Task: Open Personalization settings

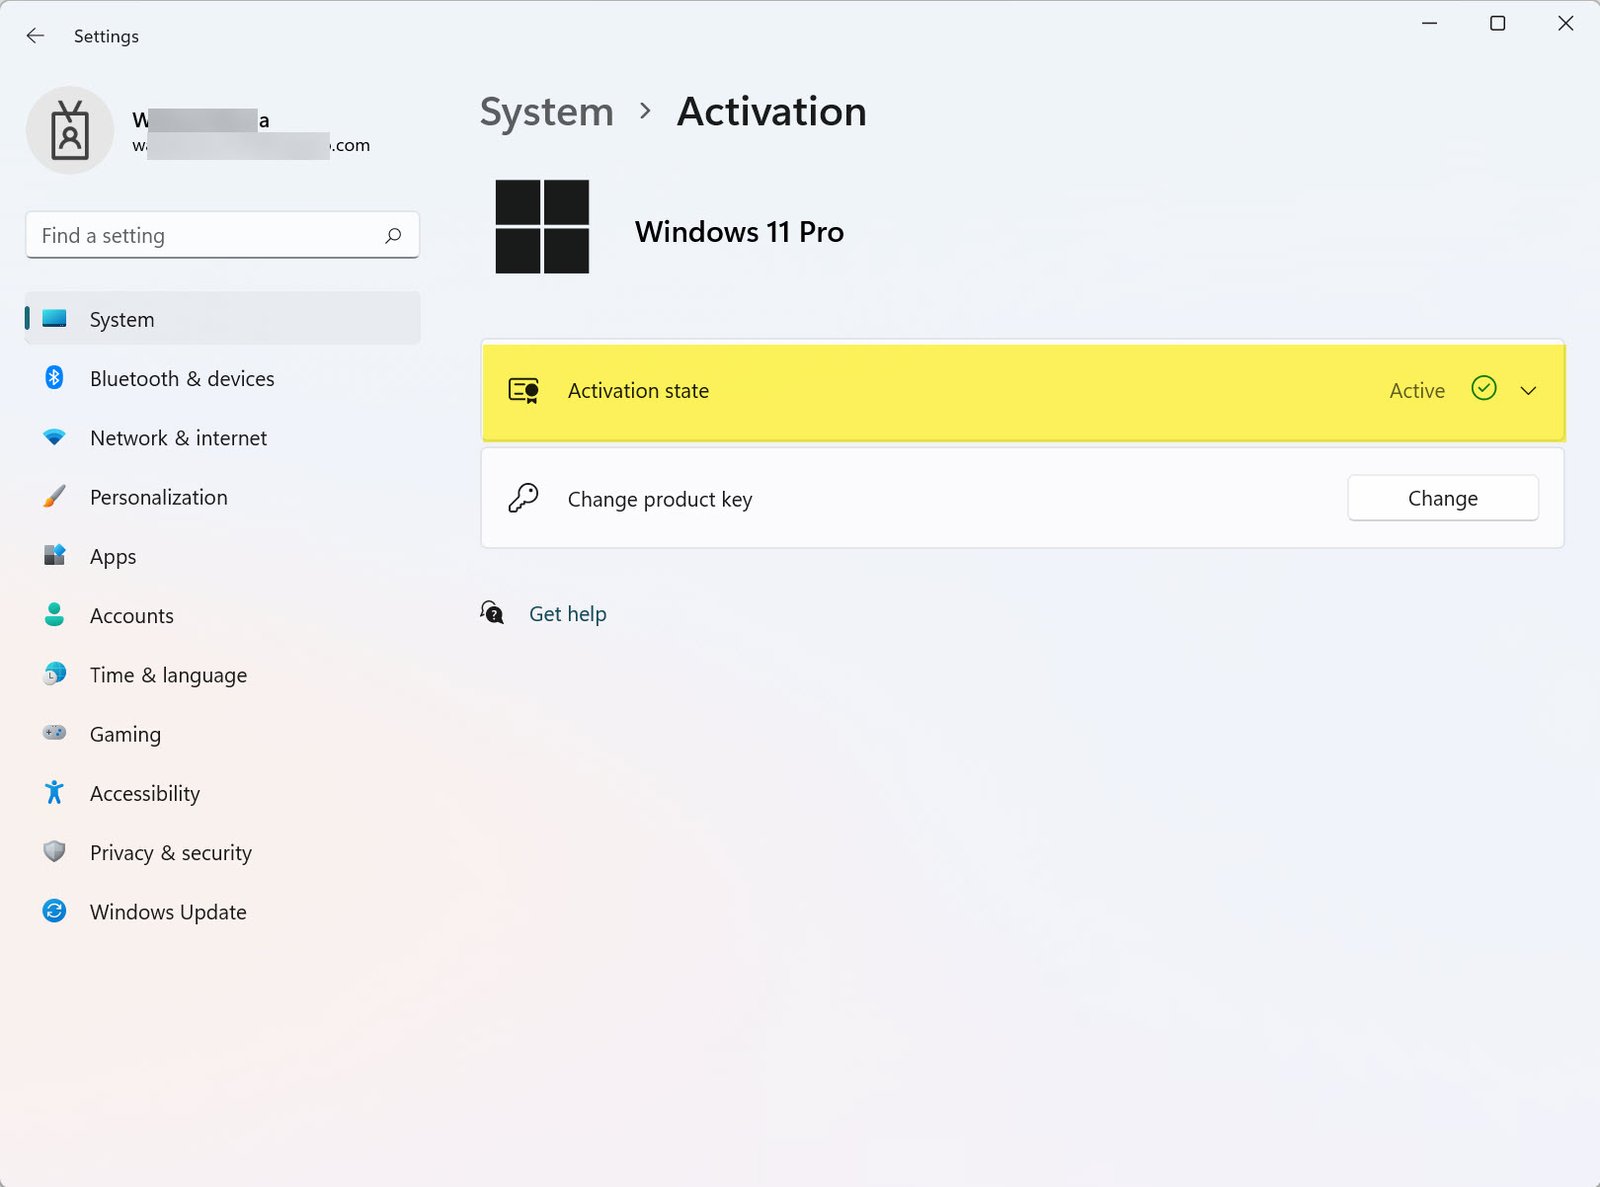Action: click(x=222, y=496)
